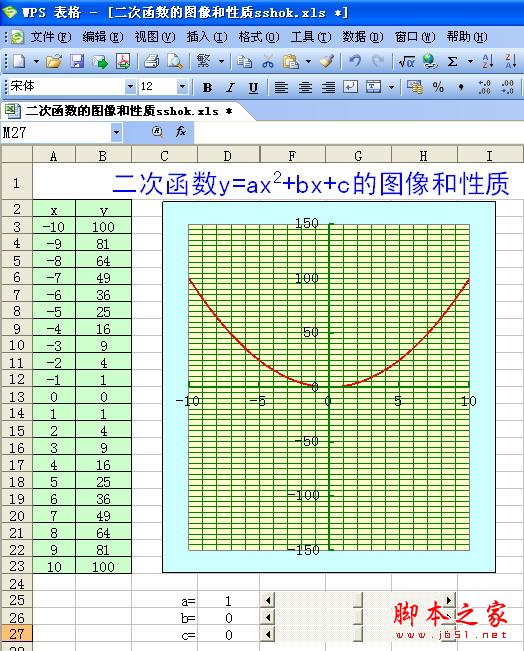Open the 文件(F) menu

(51, 37)
